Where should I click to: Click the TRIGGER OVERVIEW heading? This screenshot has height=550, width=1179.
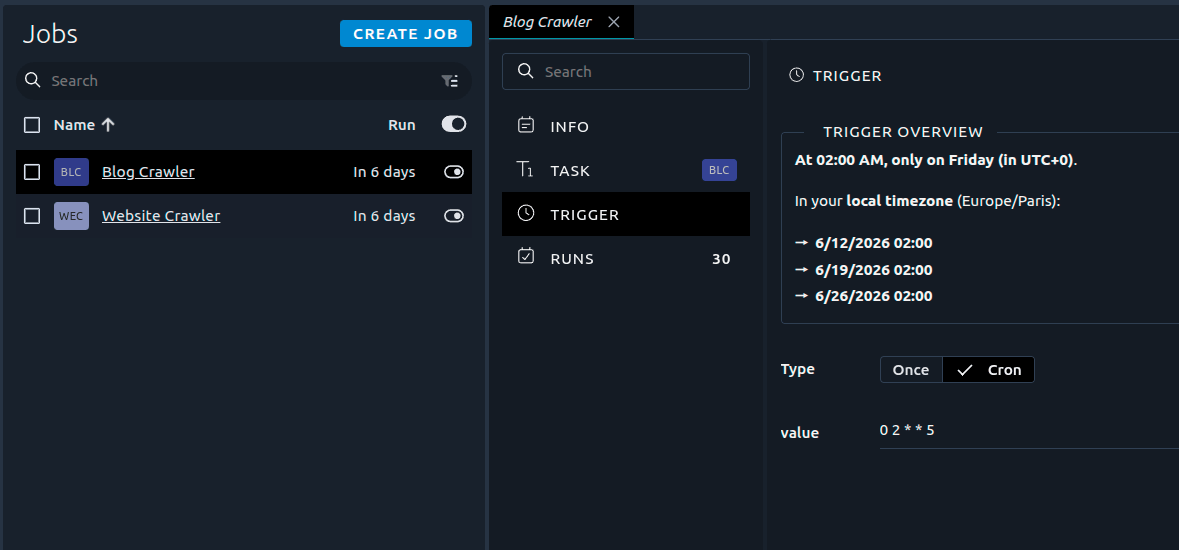point(903,132)
